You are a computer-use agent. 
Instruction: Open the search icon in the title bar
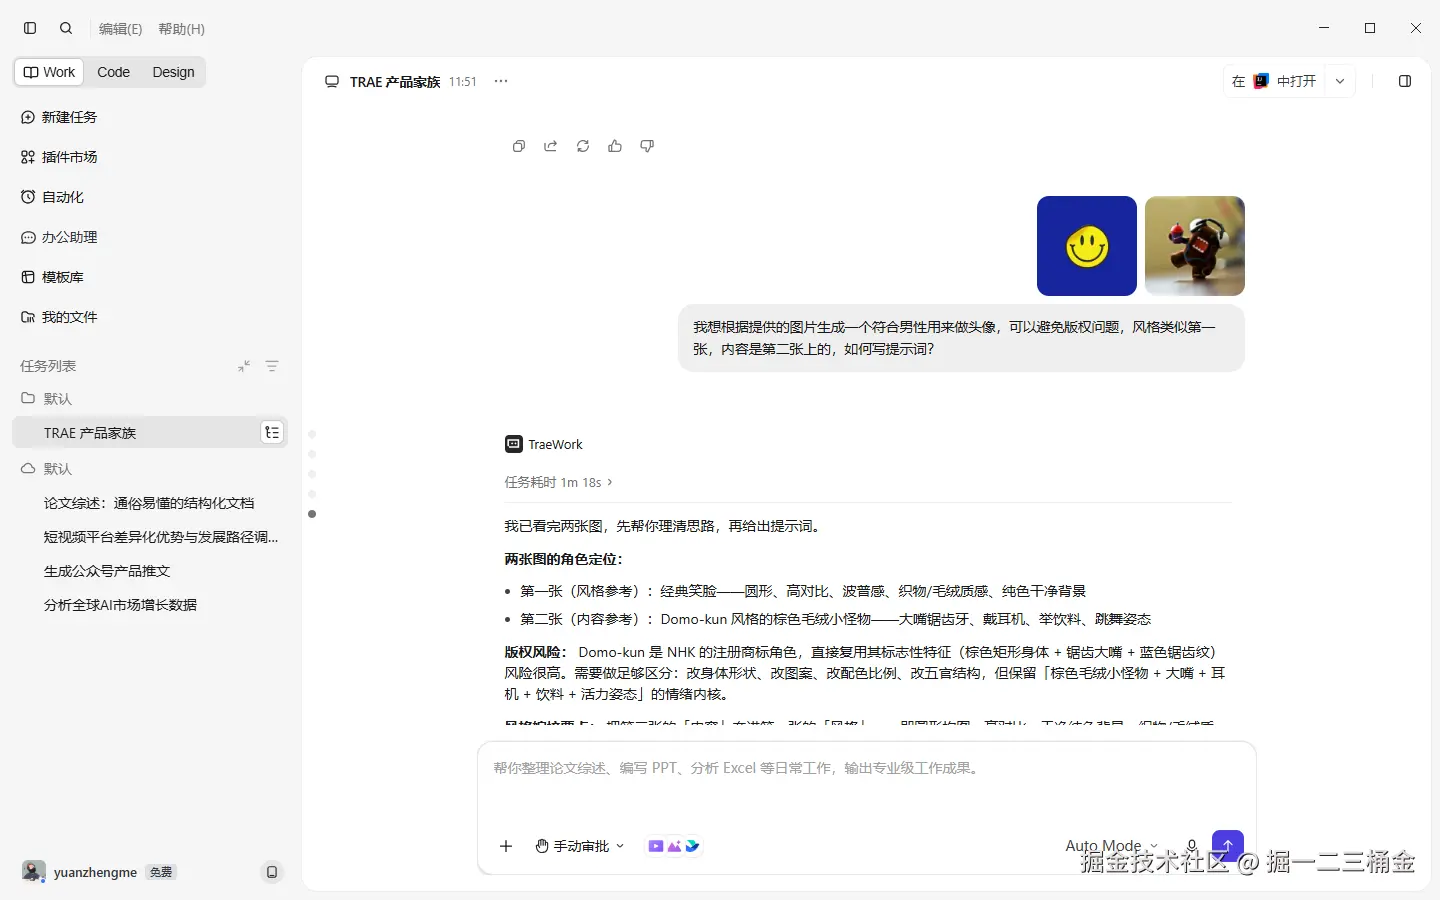[x=66, y=28]
